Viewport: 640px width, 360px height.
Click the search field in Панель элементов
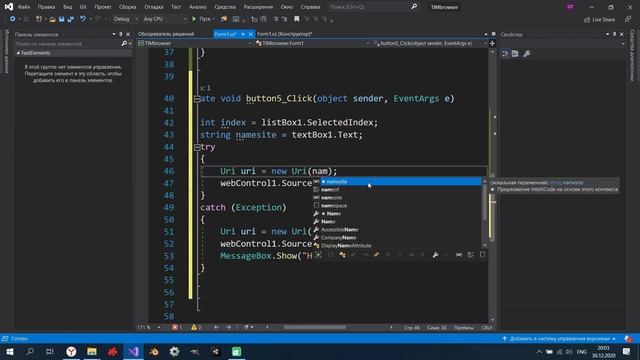67,44
